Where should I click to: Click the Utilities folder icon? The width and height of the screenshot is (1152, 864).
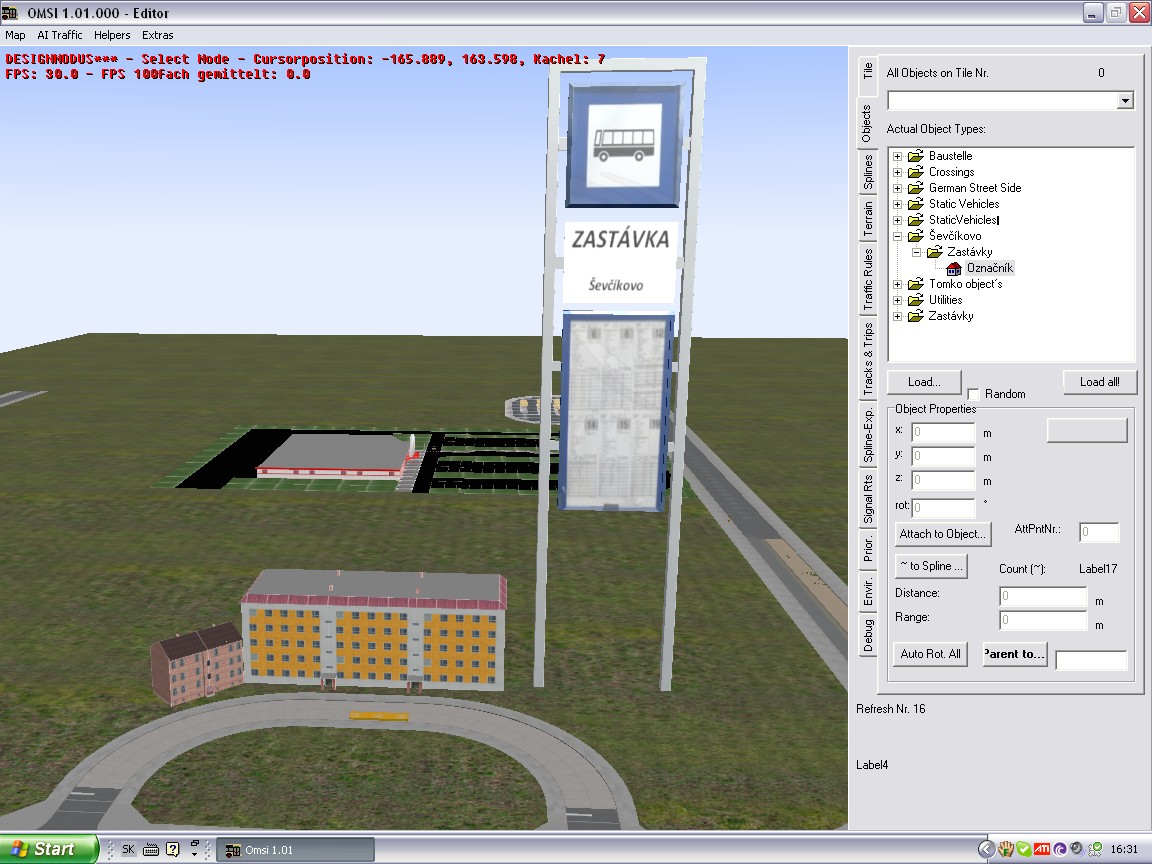(x=915, y=300)
